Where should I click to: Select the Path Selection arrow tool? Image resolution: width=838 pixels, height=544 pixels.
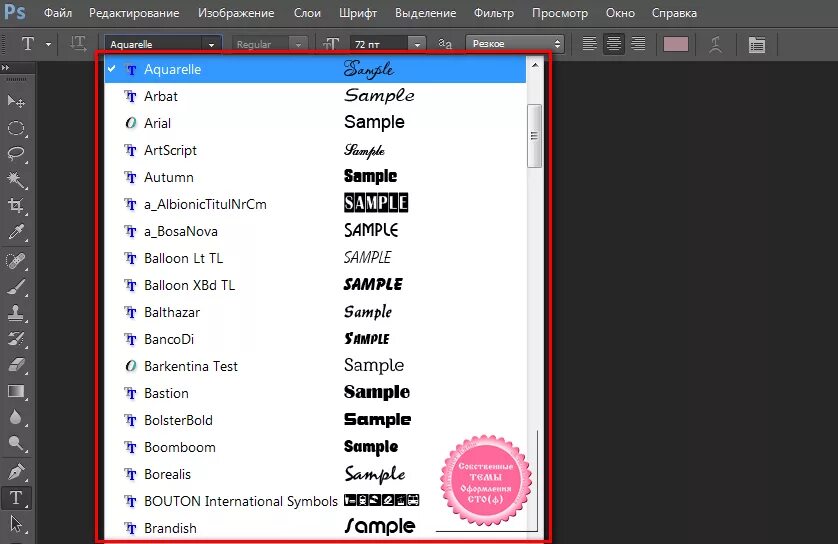pos(16,524)
